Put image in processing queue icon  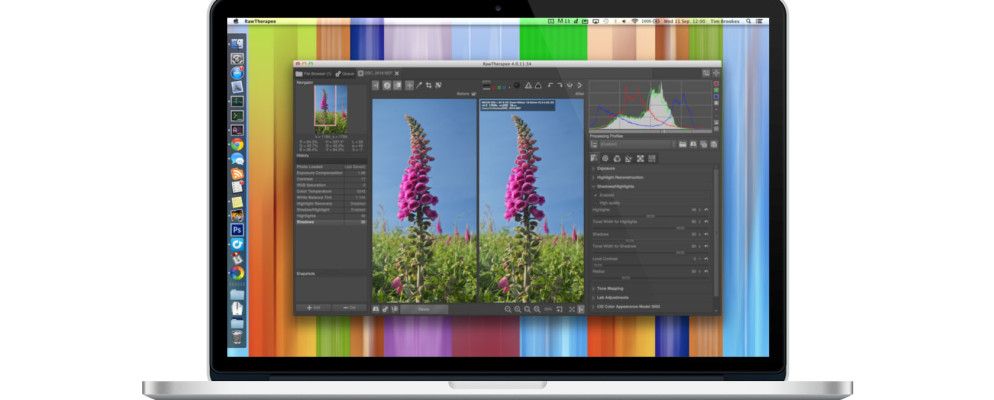click(x=385, y=309)
